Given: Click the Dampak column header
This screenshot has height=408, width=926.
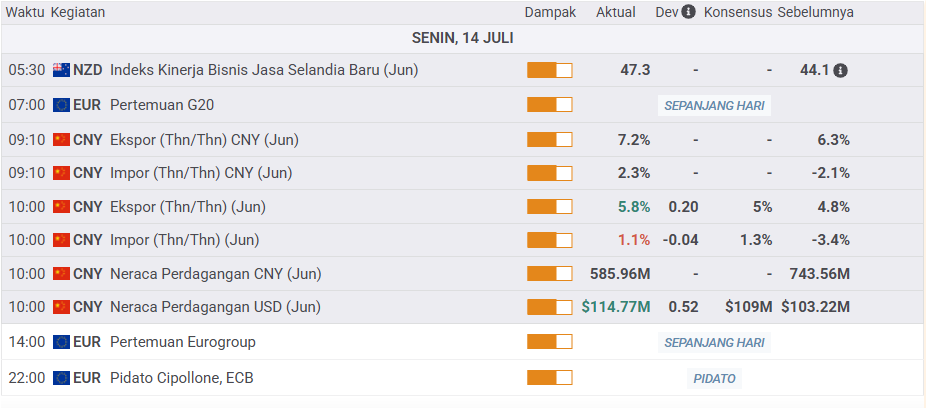Looking at the screenshot, I should click(550, 12).
